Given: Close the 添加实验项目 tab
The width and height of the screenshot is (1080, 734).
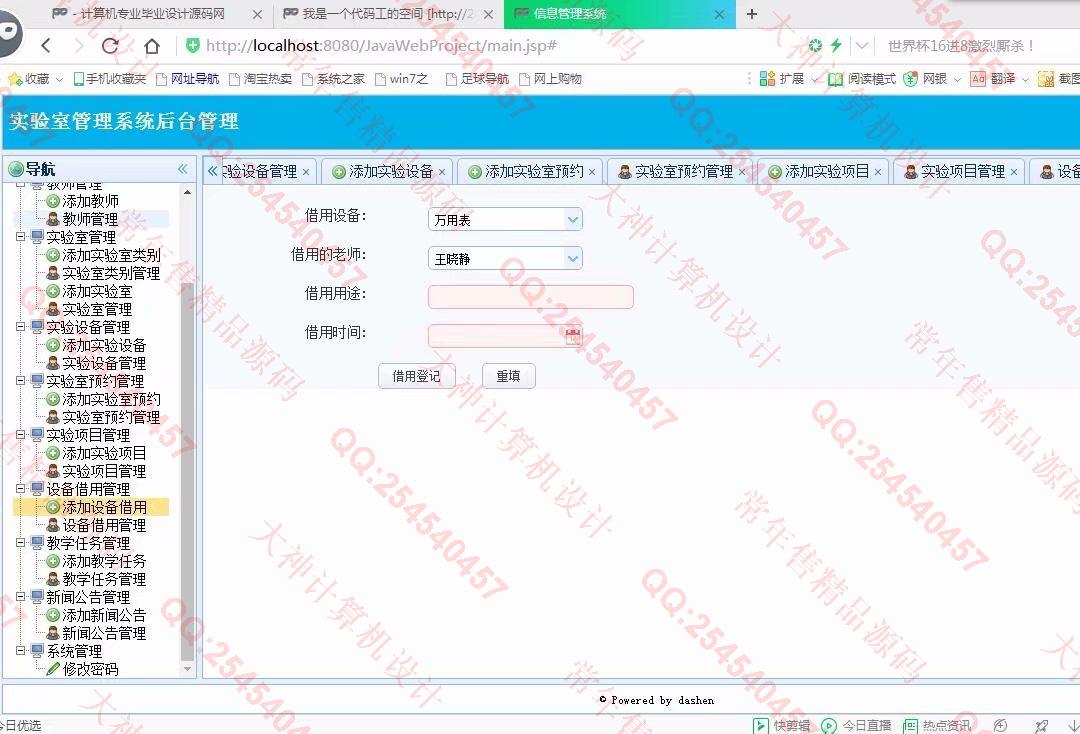Looking at the screenshot, I should 878,172.
